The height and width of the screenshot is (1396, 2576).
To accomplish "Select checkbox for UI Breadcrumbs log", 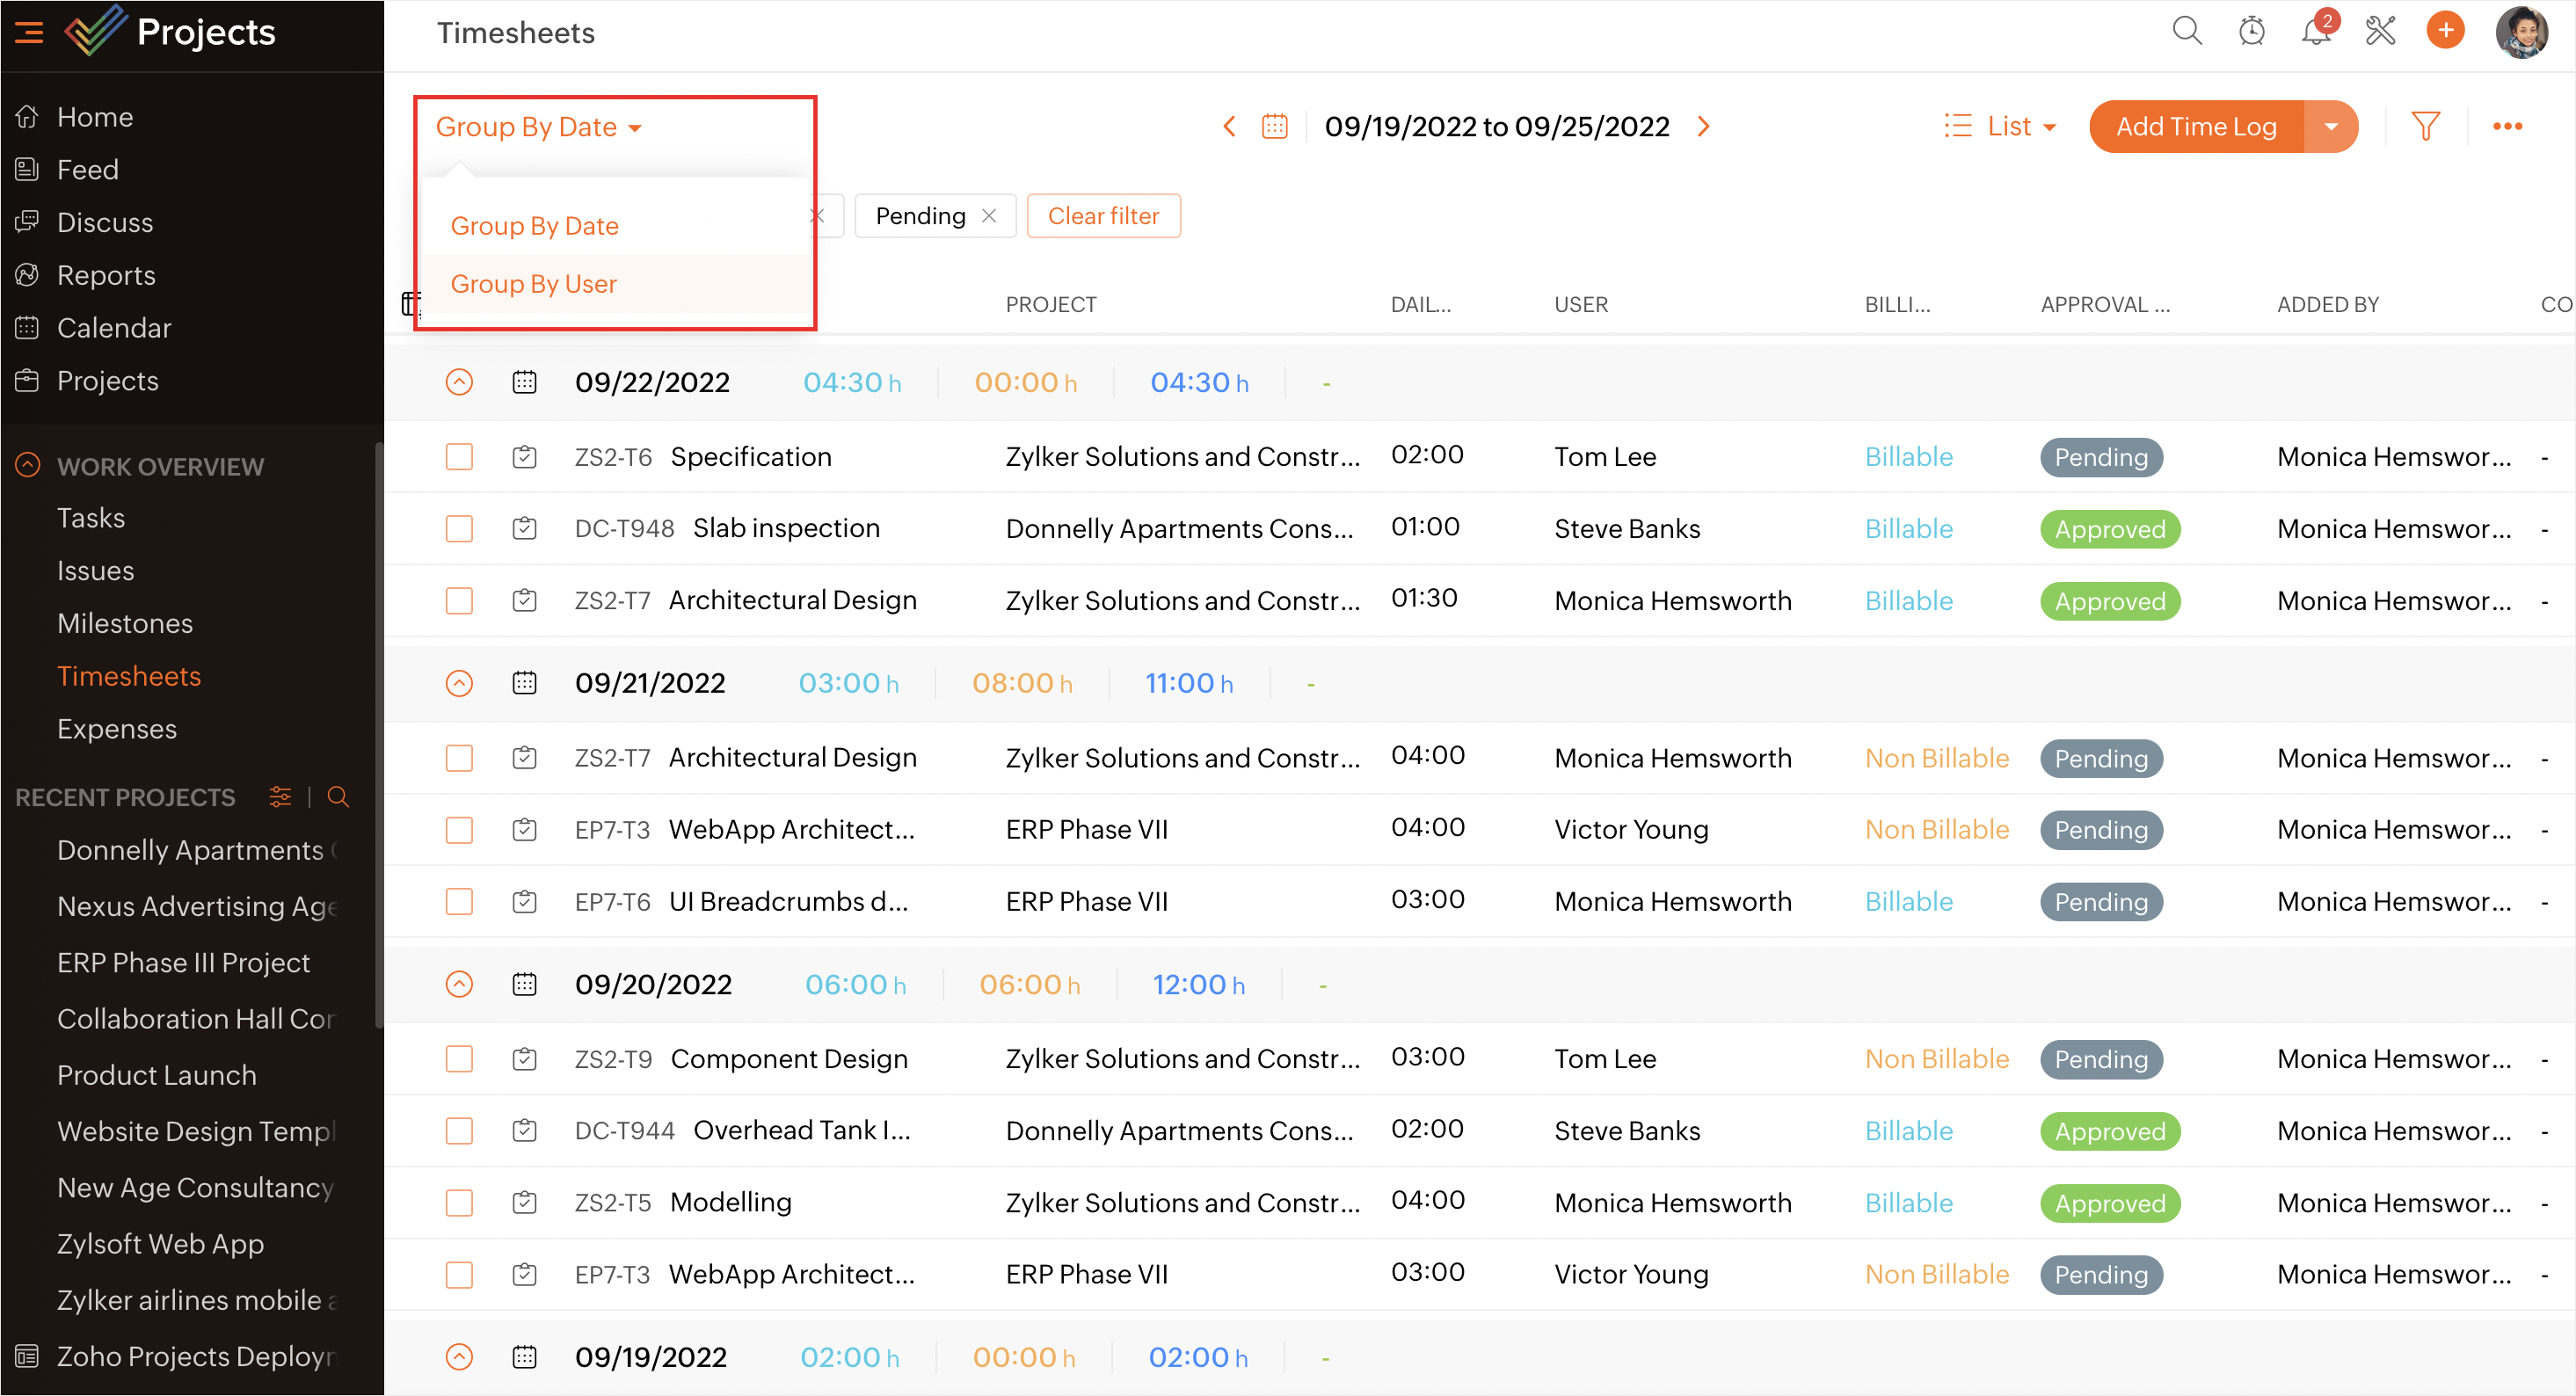I will tap(459, 902).
